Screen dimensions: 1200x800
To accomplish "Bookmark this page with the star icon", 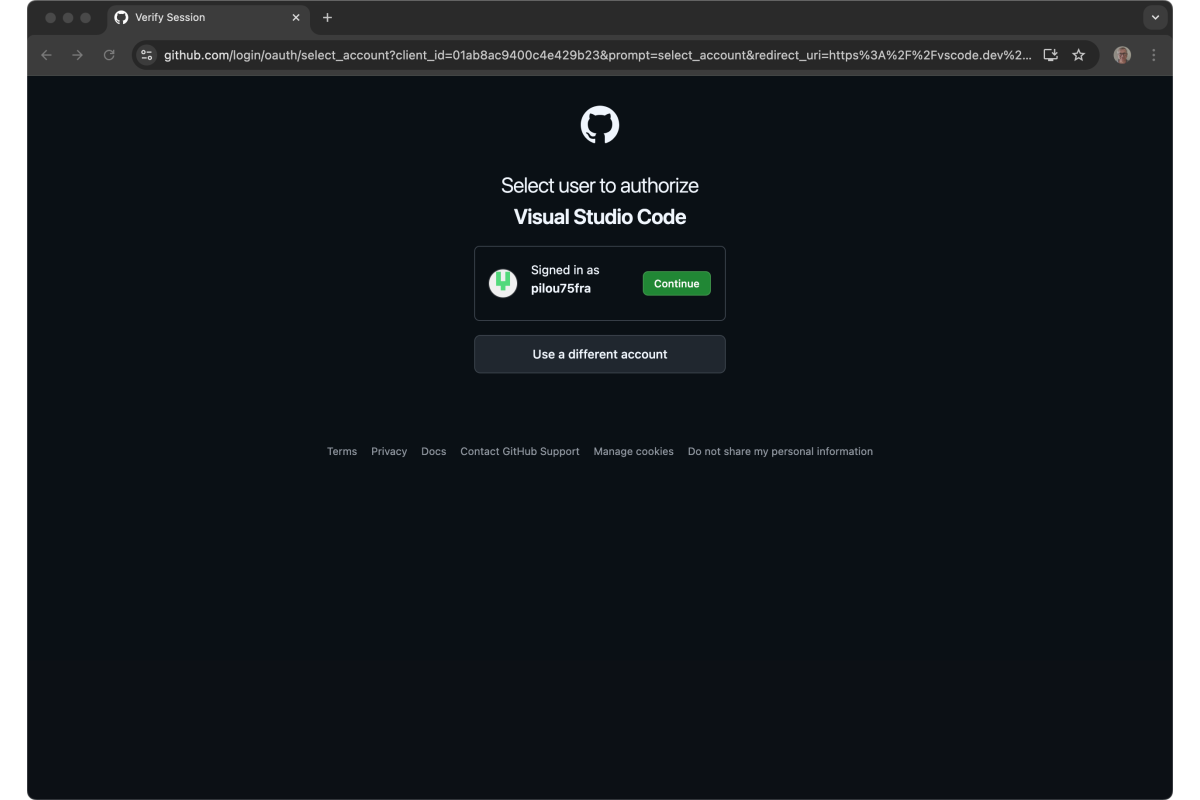I will pyautogui.click(x=1079, y=55).
